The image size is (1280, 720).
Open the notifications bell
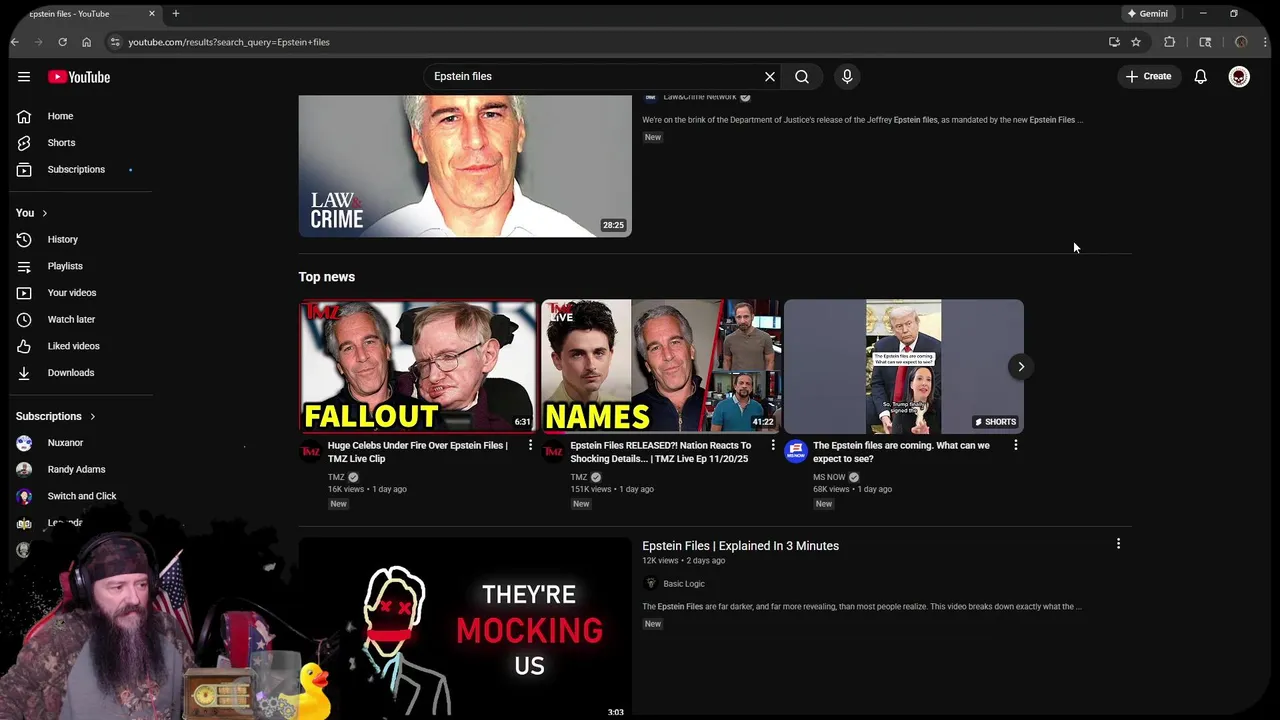1201,77
